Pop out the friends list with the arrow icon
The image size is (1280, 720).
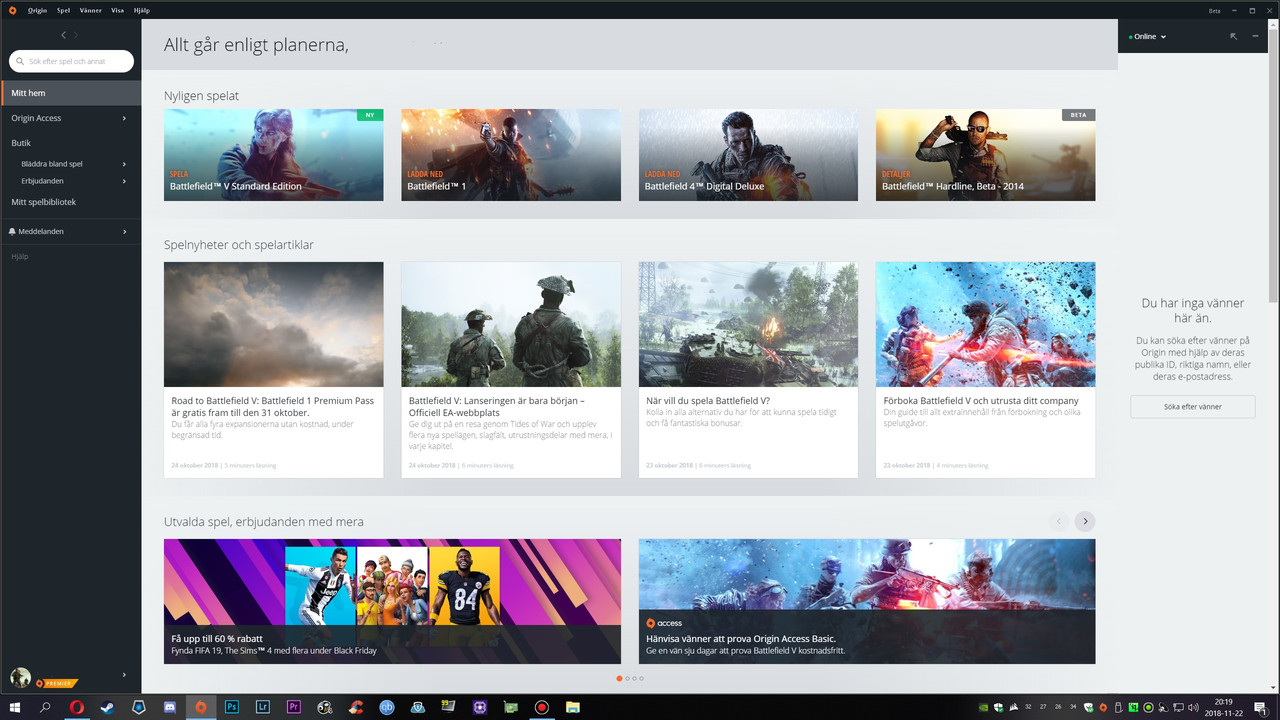[1233, 36]
